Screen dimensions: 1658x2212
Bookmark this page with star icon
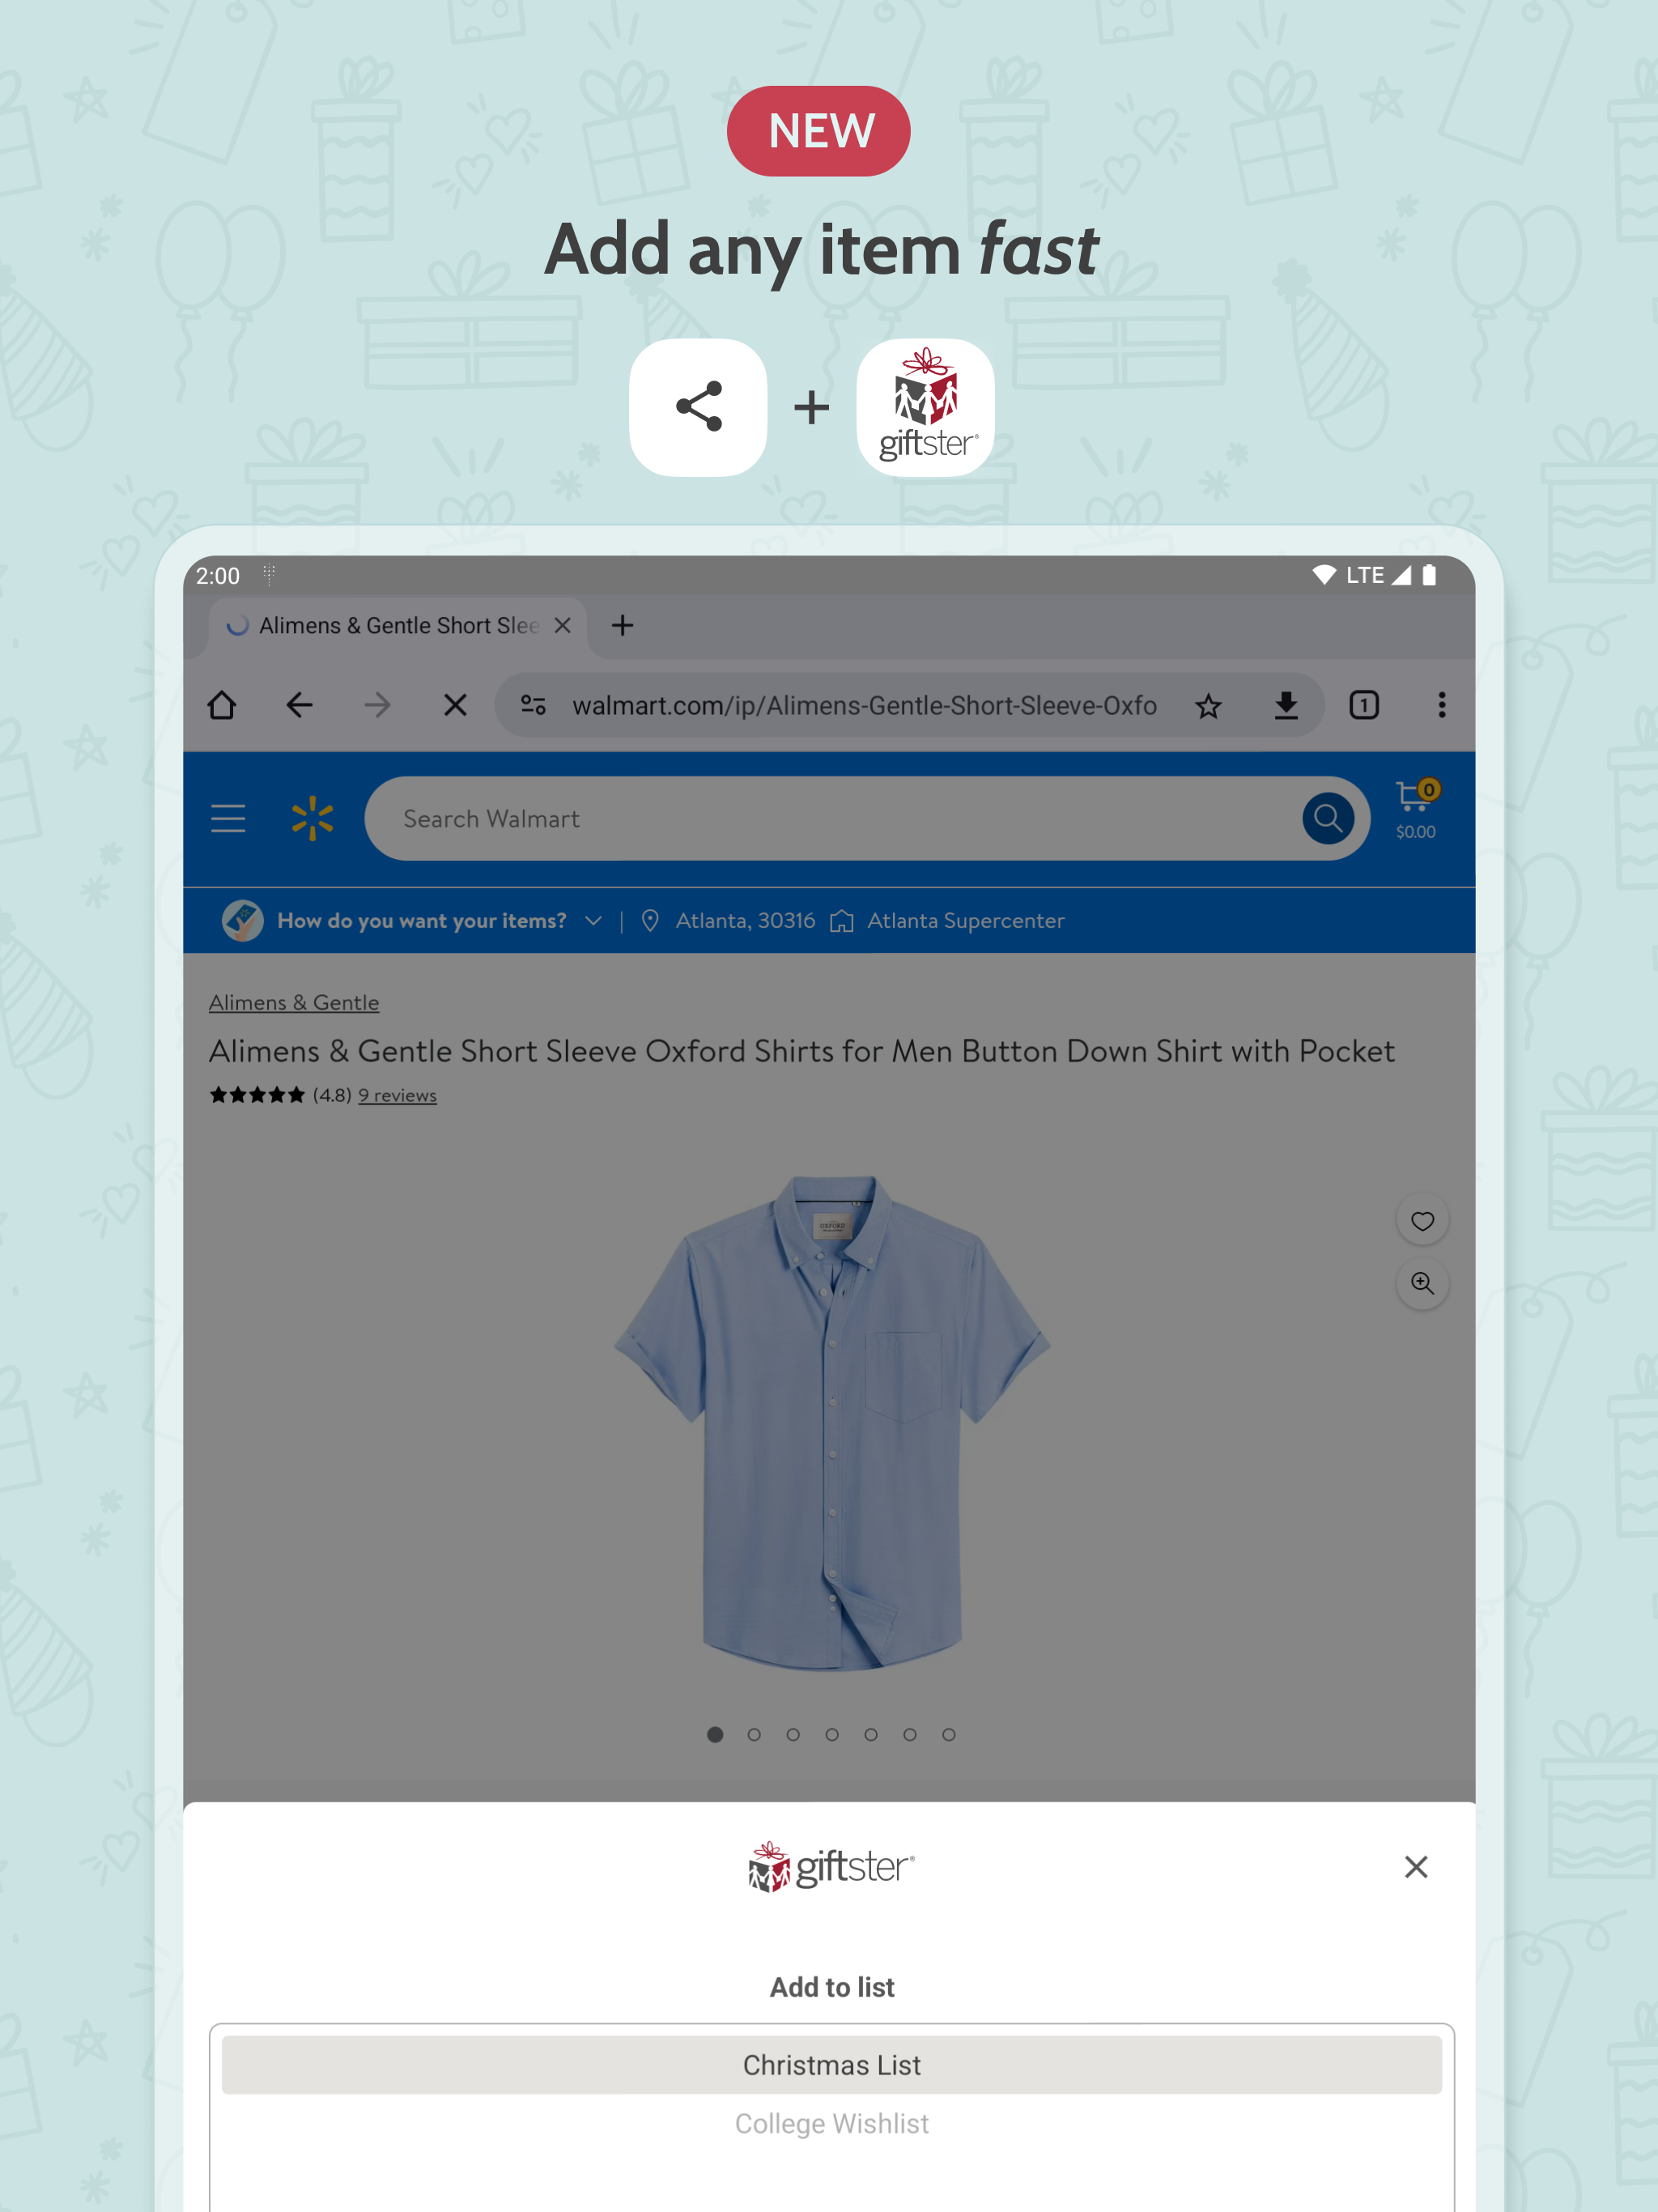pyautogui.click(x=1208, y=706)
